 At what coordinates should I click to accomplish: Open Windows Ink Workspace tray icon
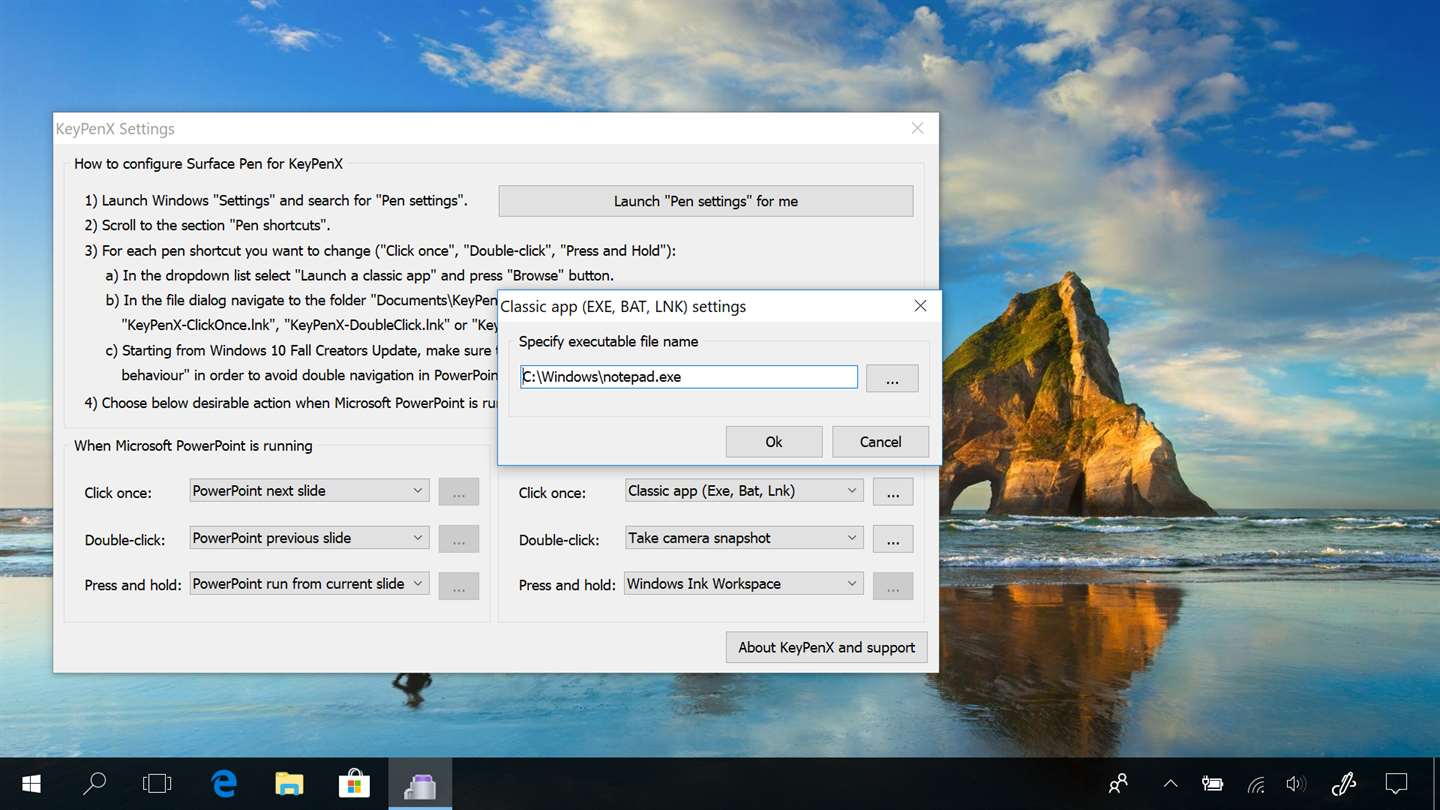[1344, 784]
